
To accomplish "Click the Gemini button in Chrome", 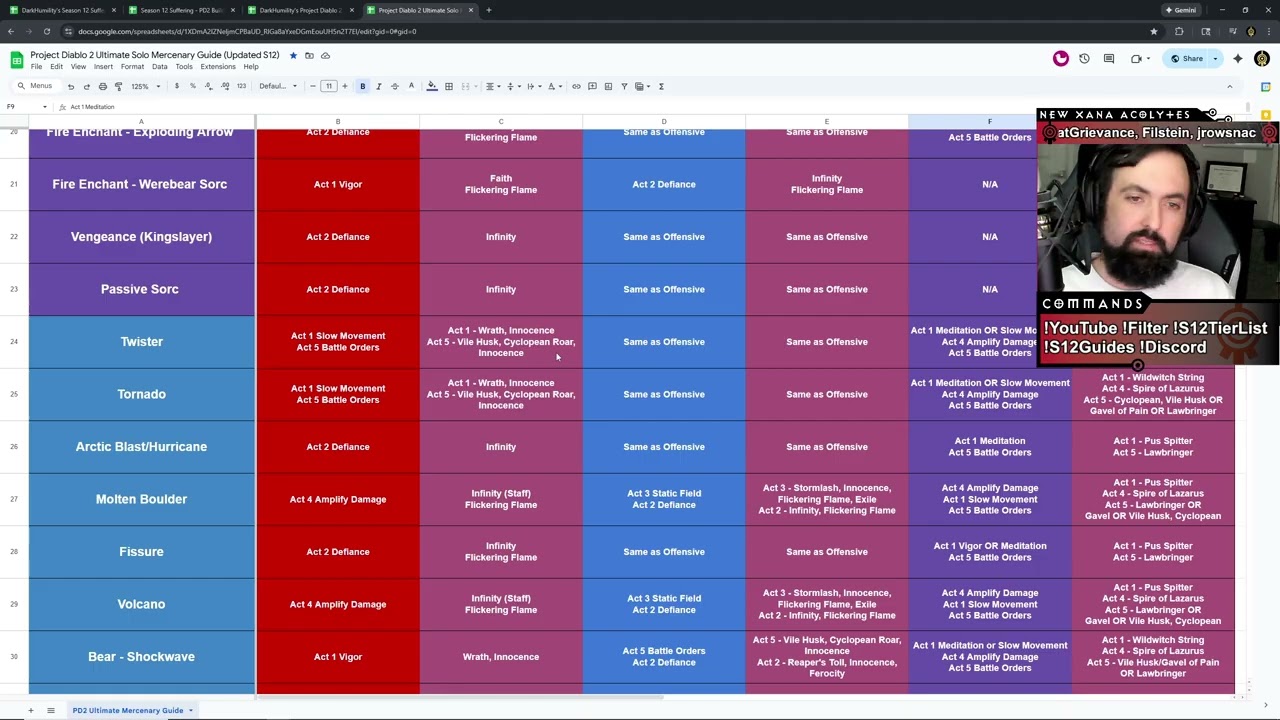I will click(1180, 10).
